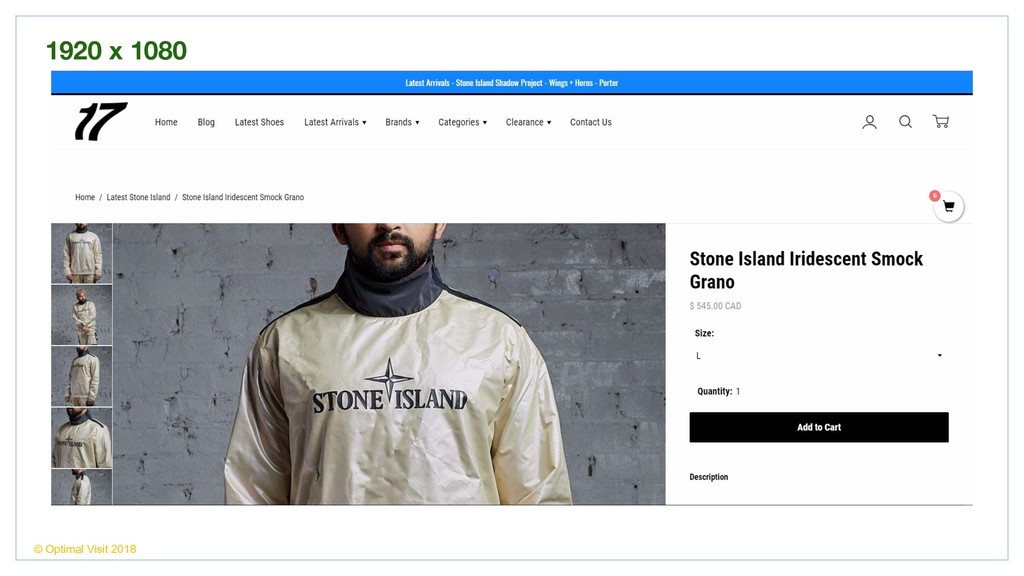Click Home in the breadcrumb trail
The image size is (1024, 576).
[x=85, y=197]
